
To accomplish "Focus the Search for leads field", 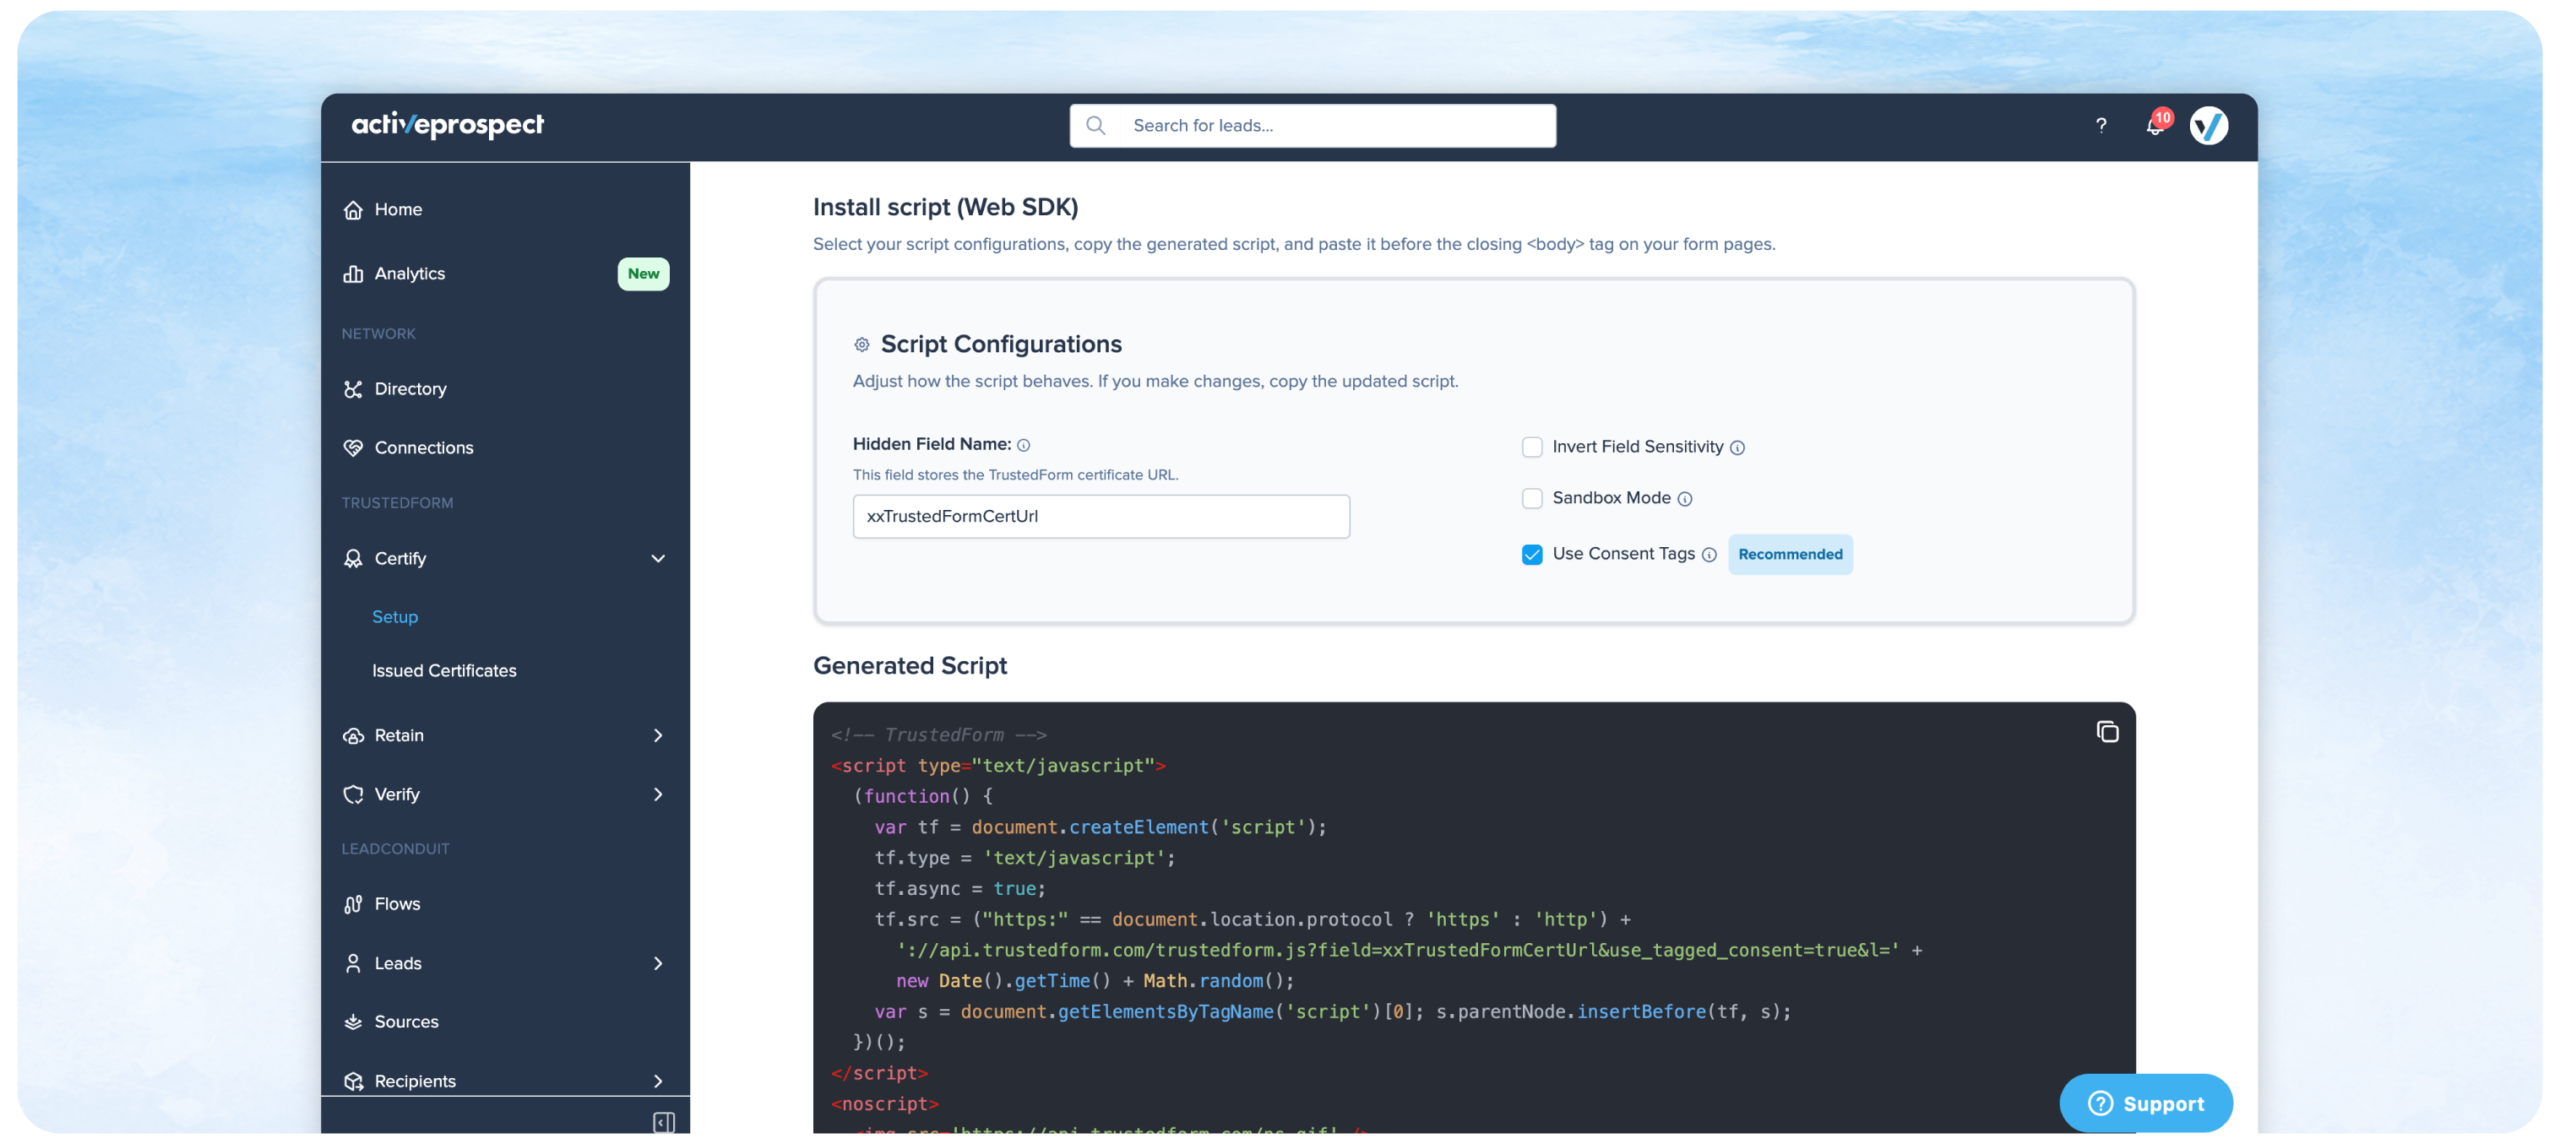I will (1313, 126).
